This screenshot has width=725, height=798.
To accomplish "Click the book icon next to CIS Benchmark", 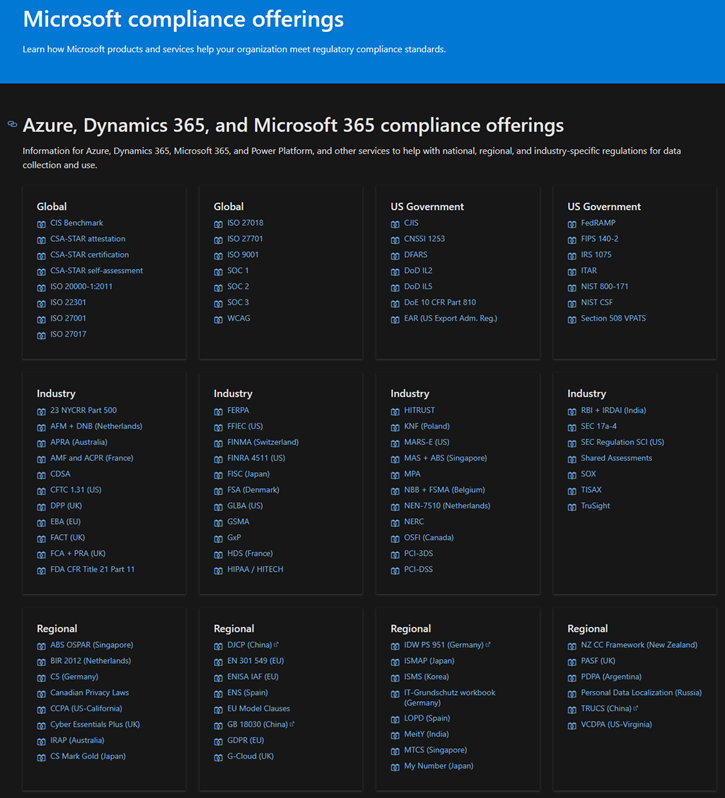I will click(41, 224).
